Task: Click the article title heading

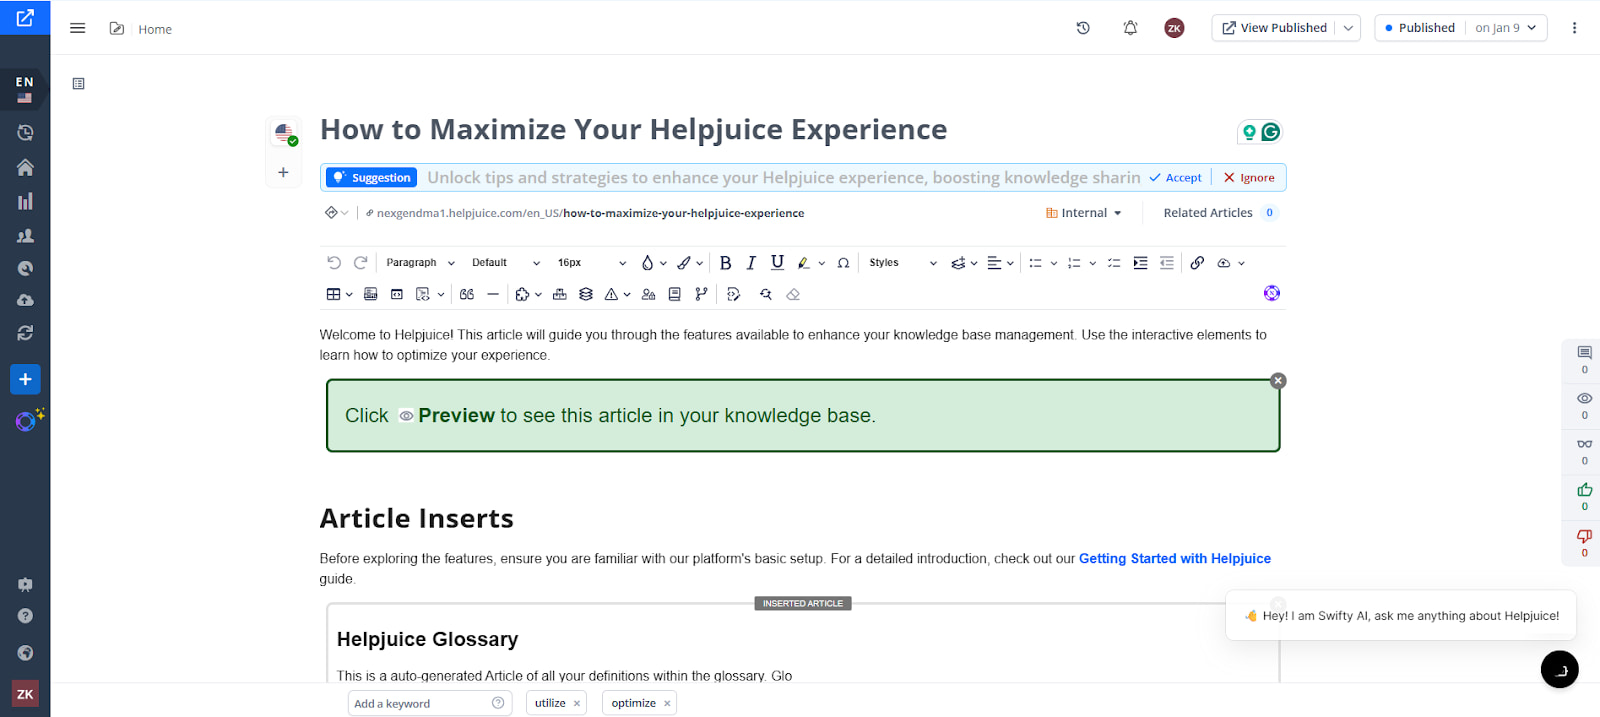Action: pyautogui.click(x=633, y=130)
